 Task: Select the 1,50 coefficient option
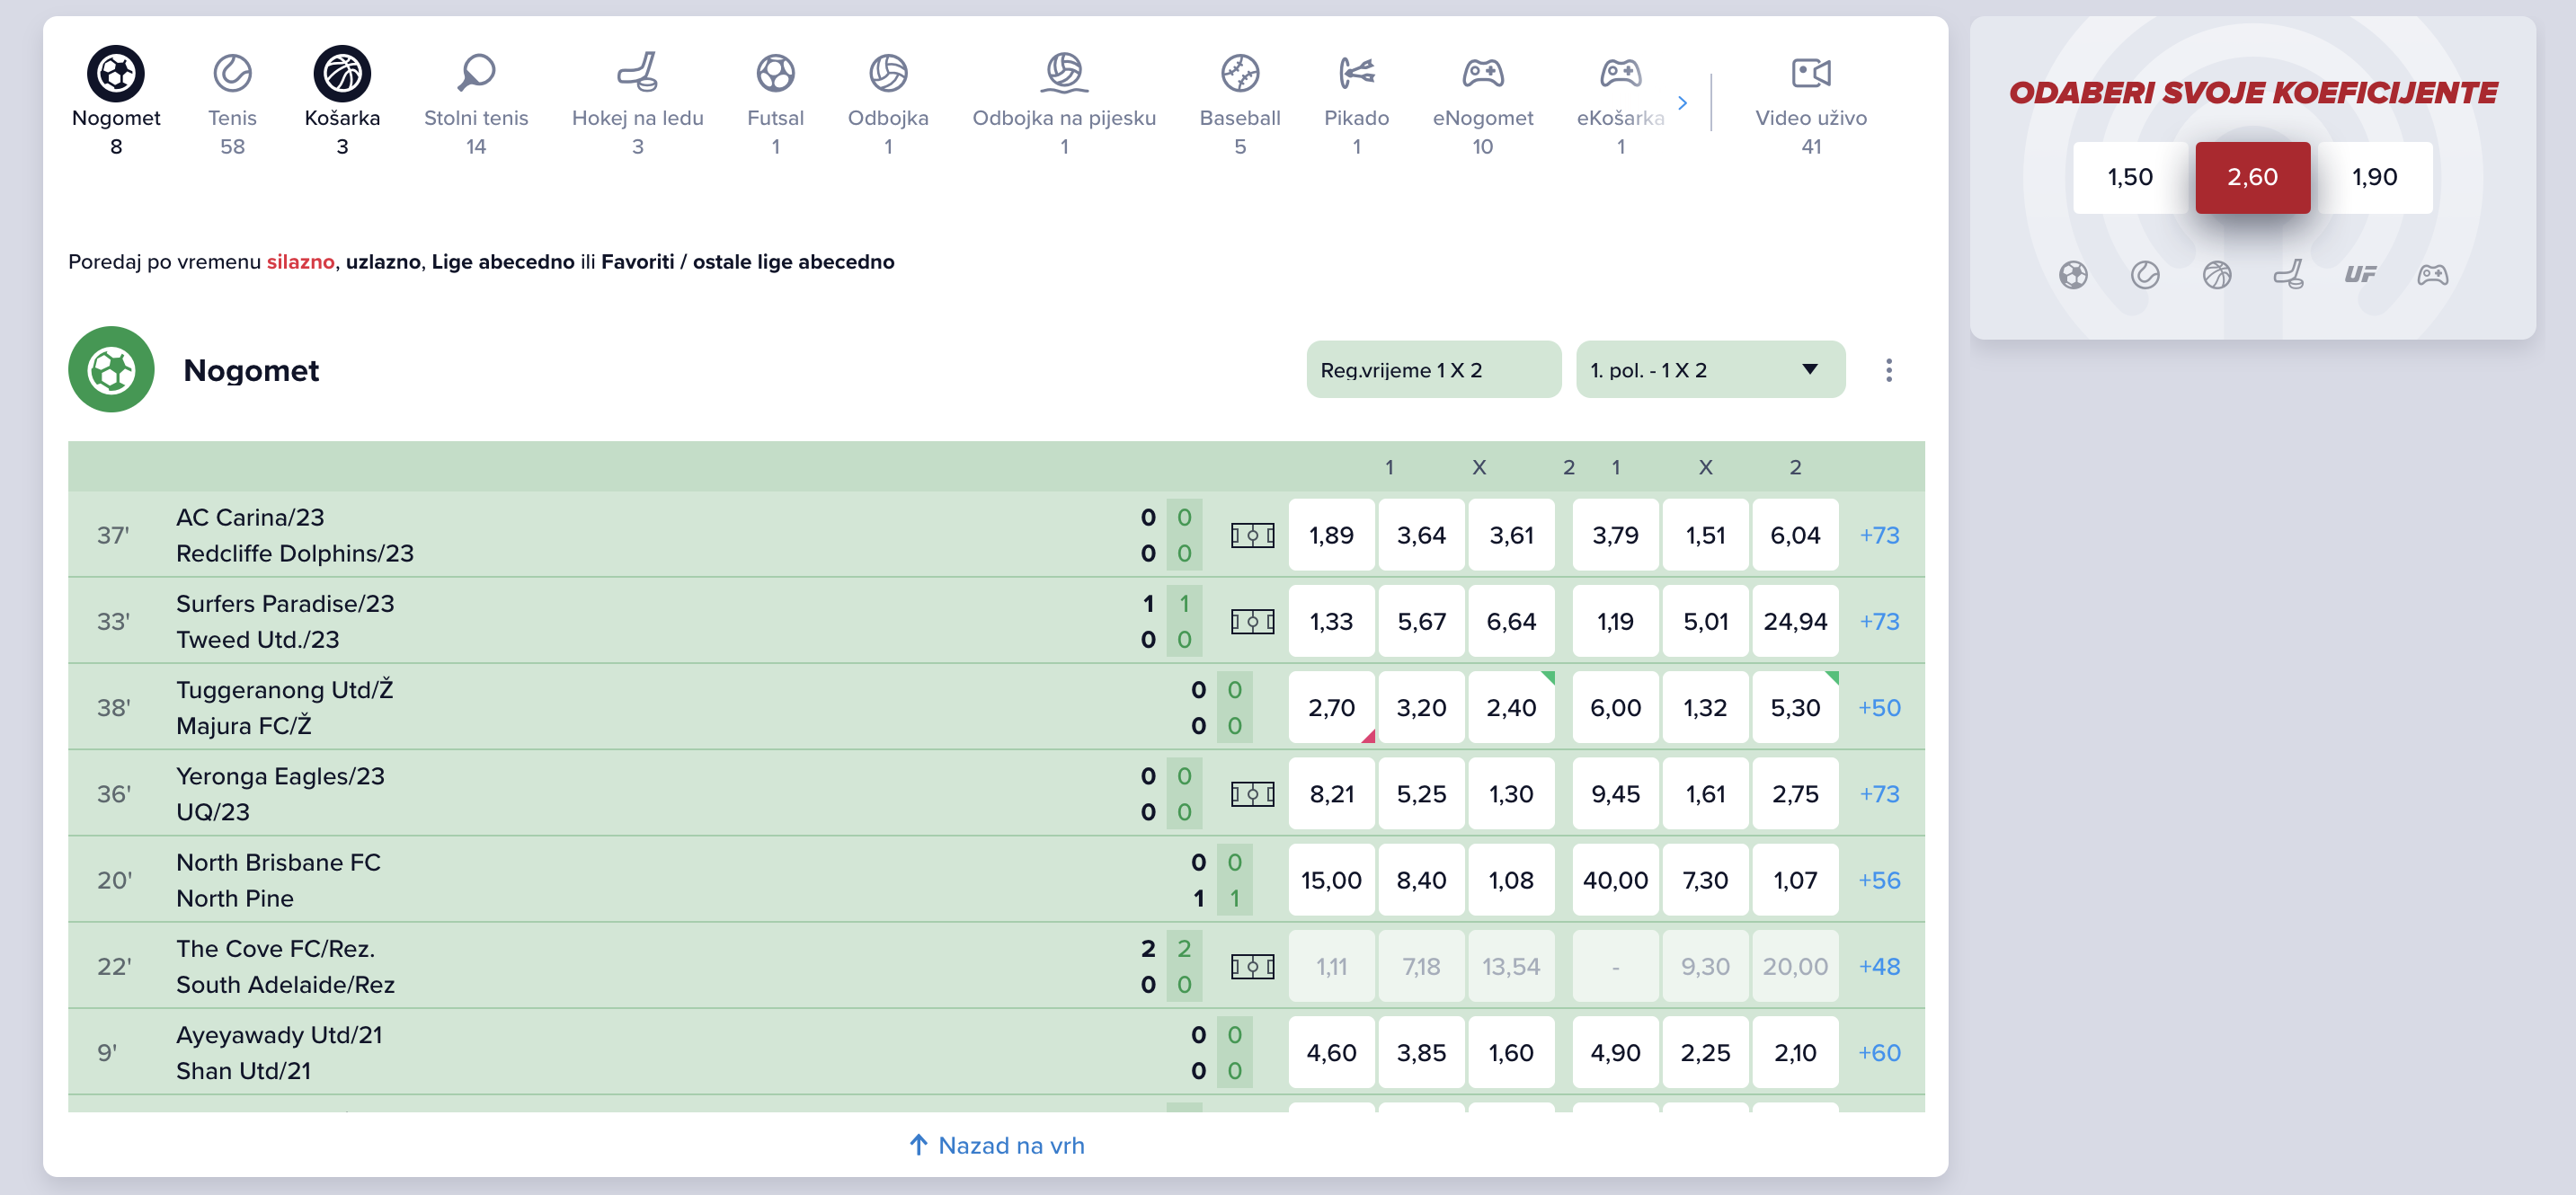tap(2130, 178)
